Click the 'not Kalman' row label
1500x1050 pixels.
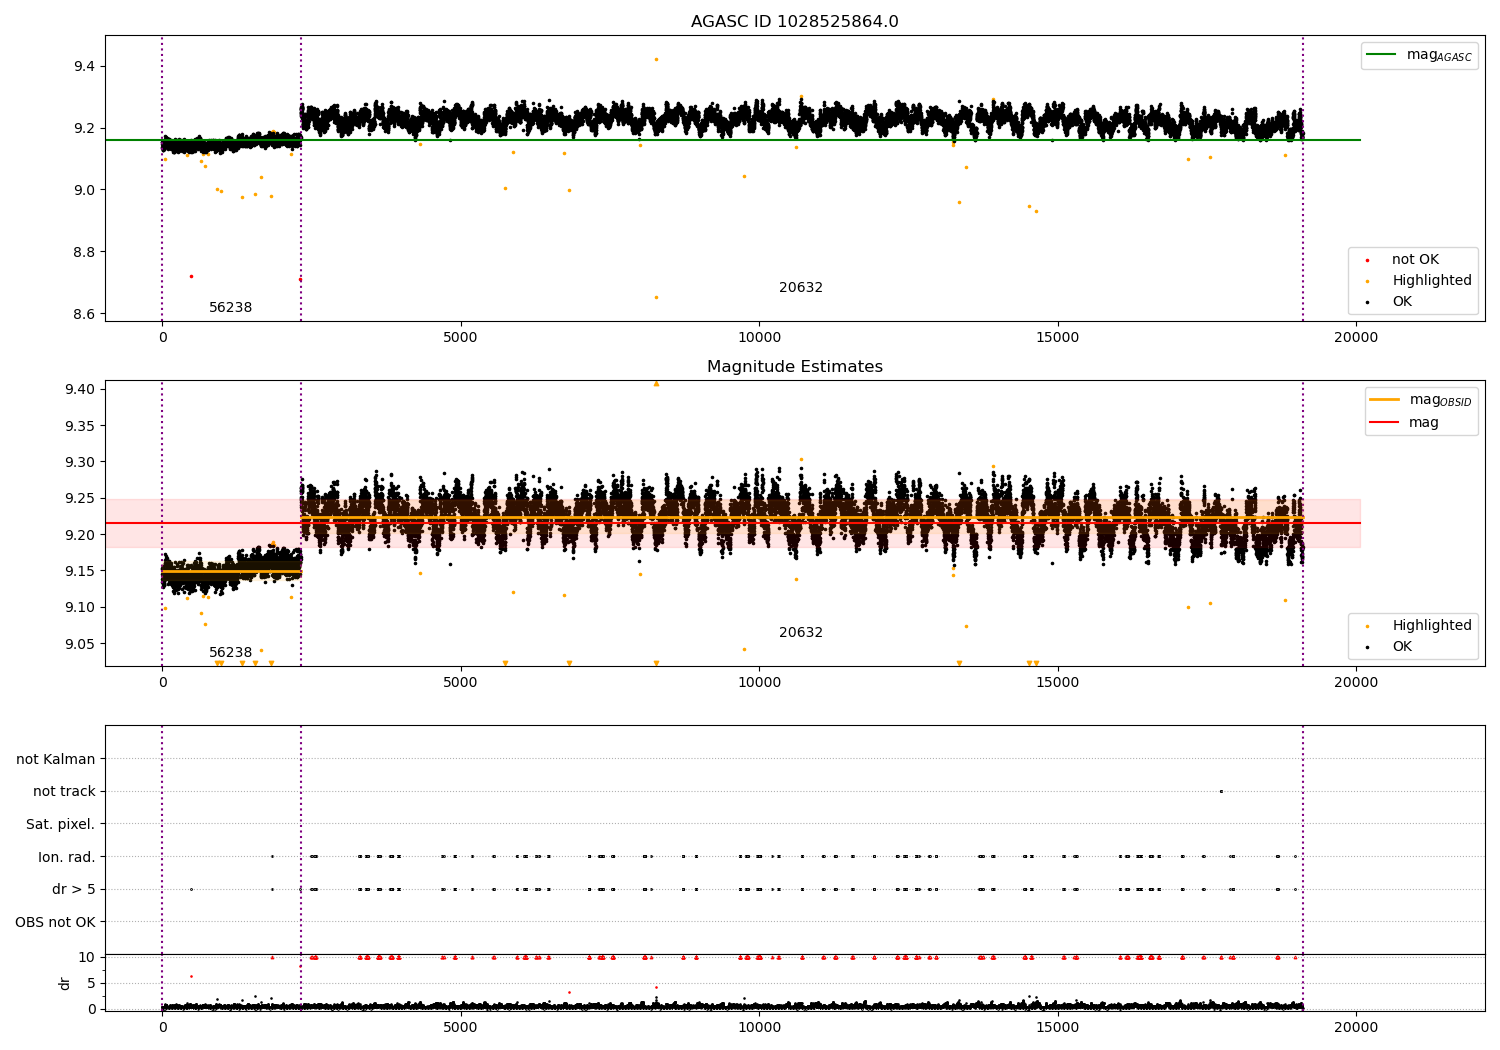tap(56, 759)
